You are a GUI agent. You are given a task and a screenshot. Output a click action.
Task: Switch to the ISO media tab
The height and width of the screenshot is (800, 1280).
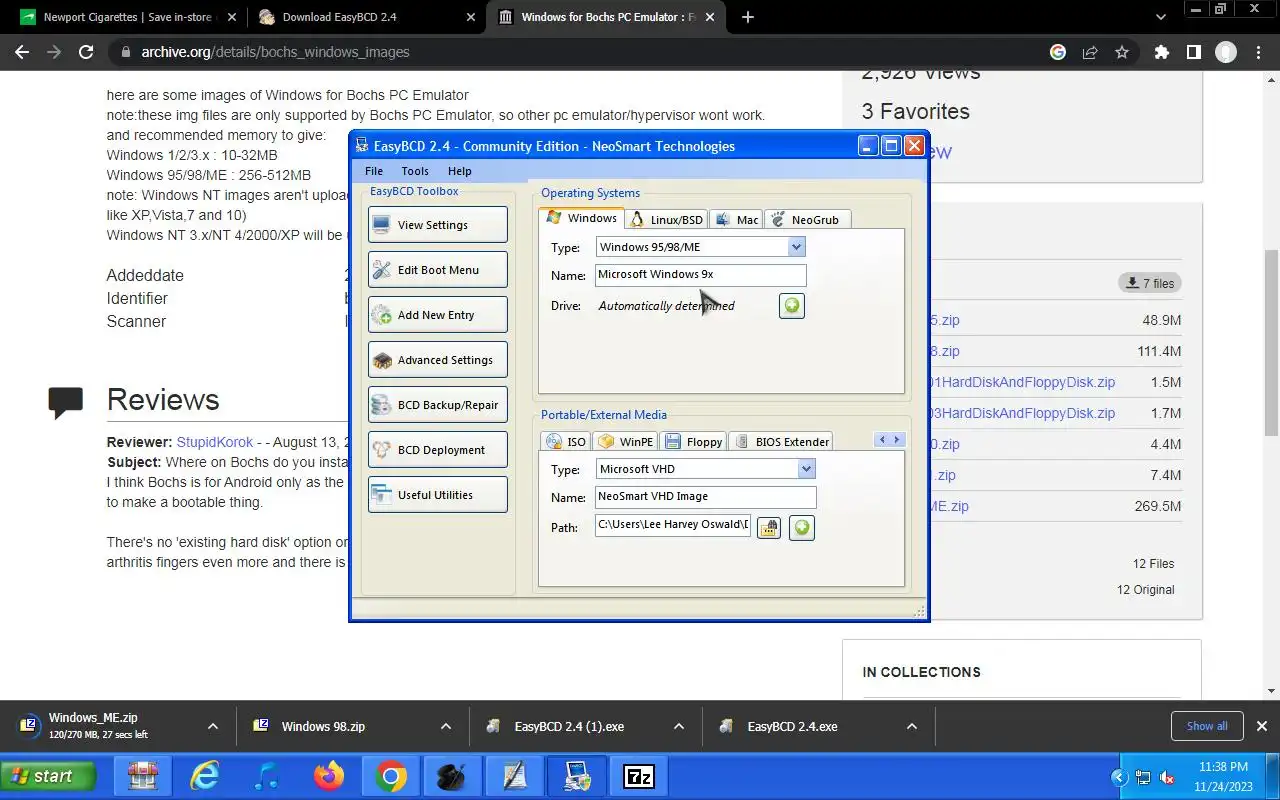tap(566, 441)
